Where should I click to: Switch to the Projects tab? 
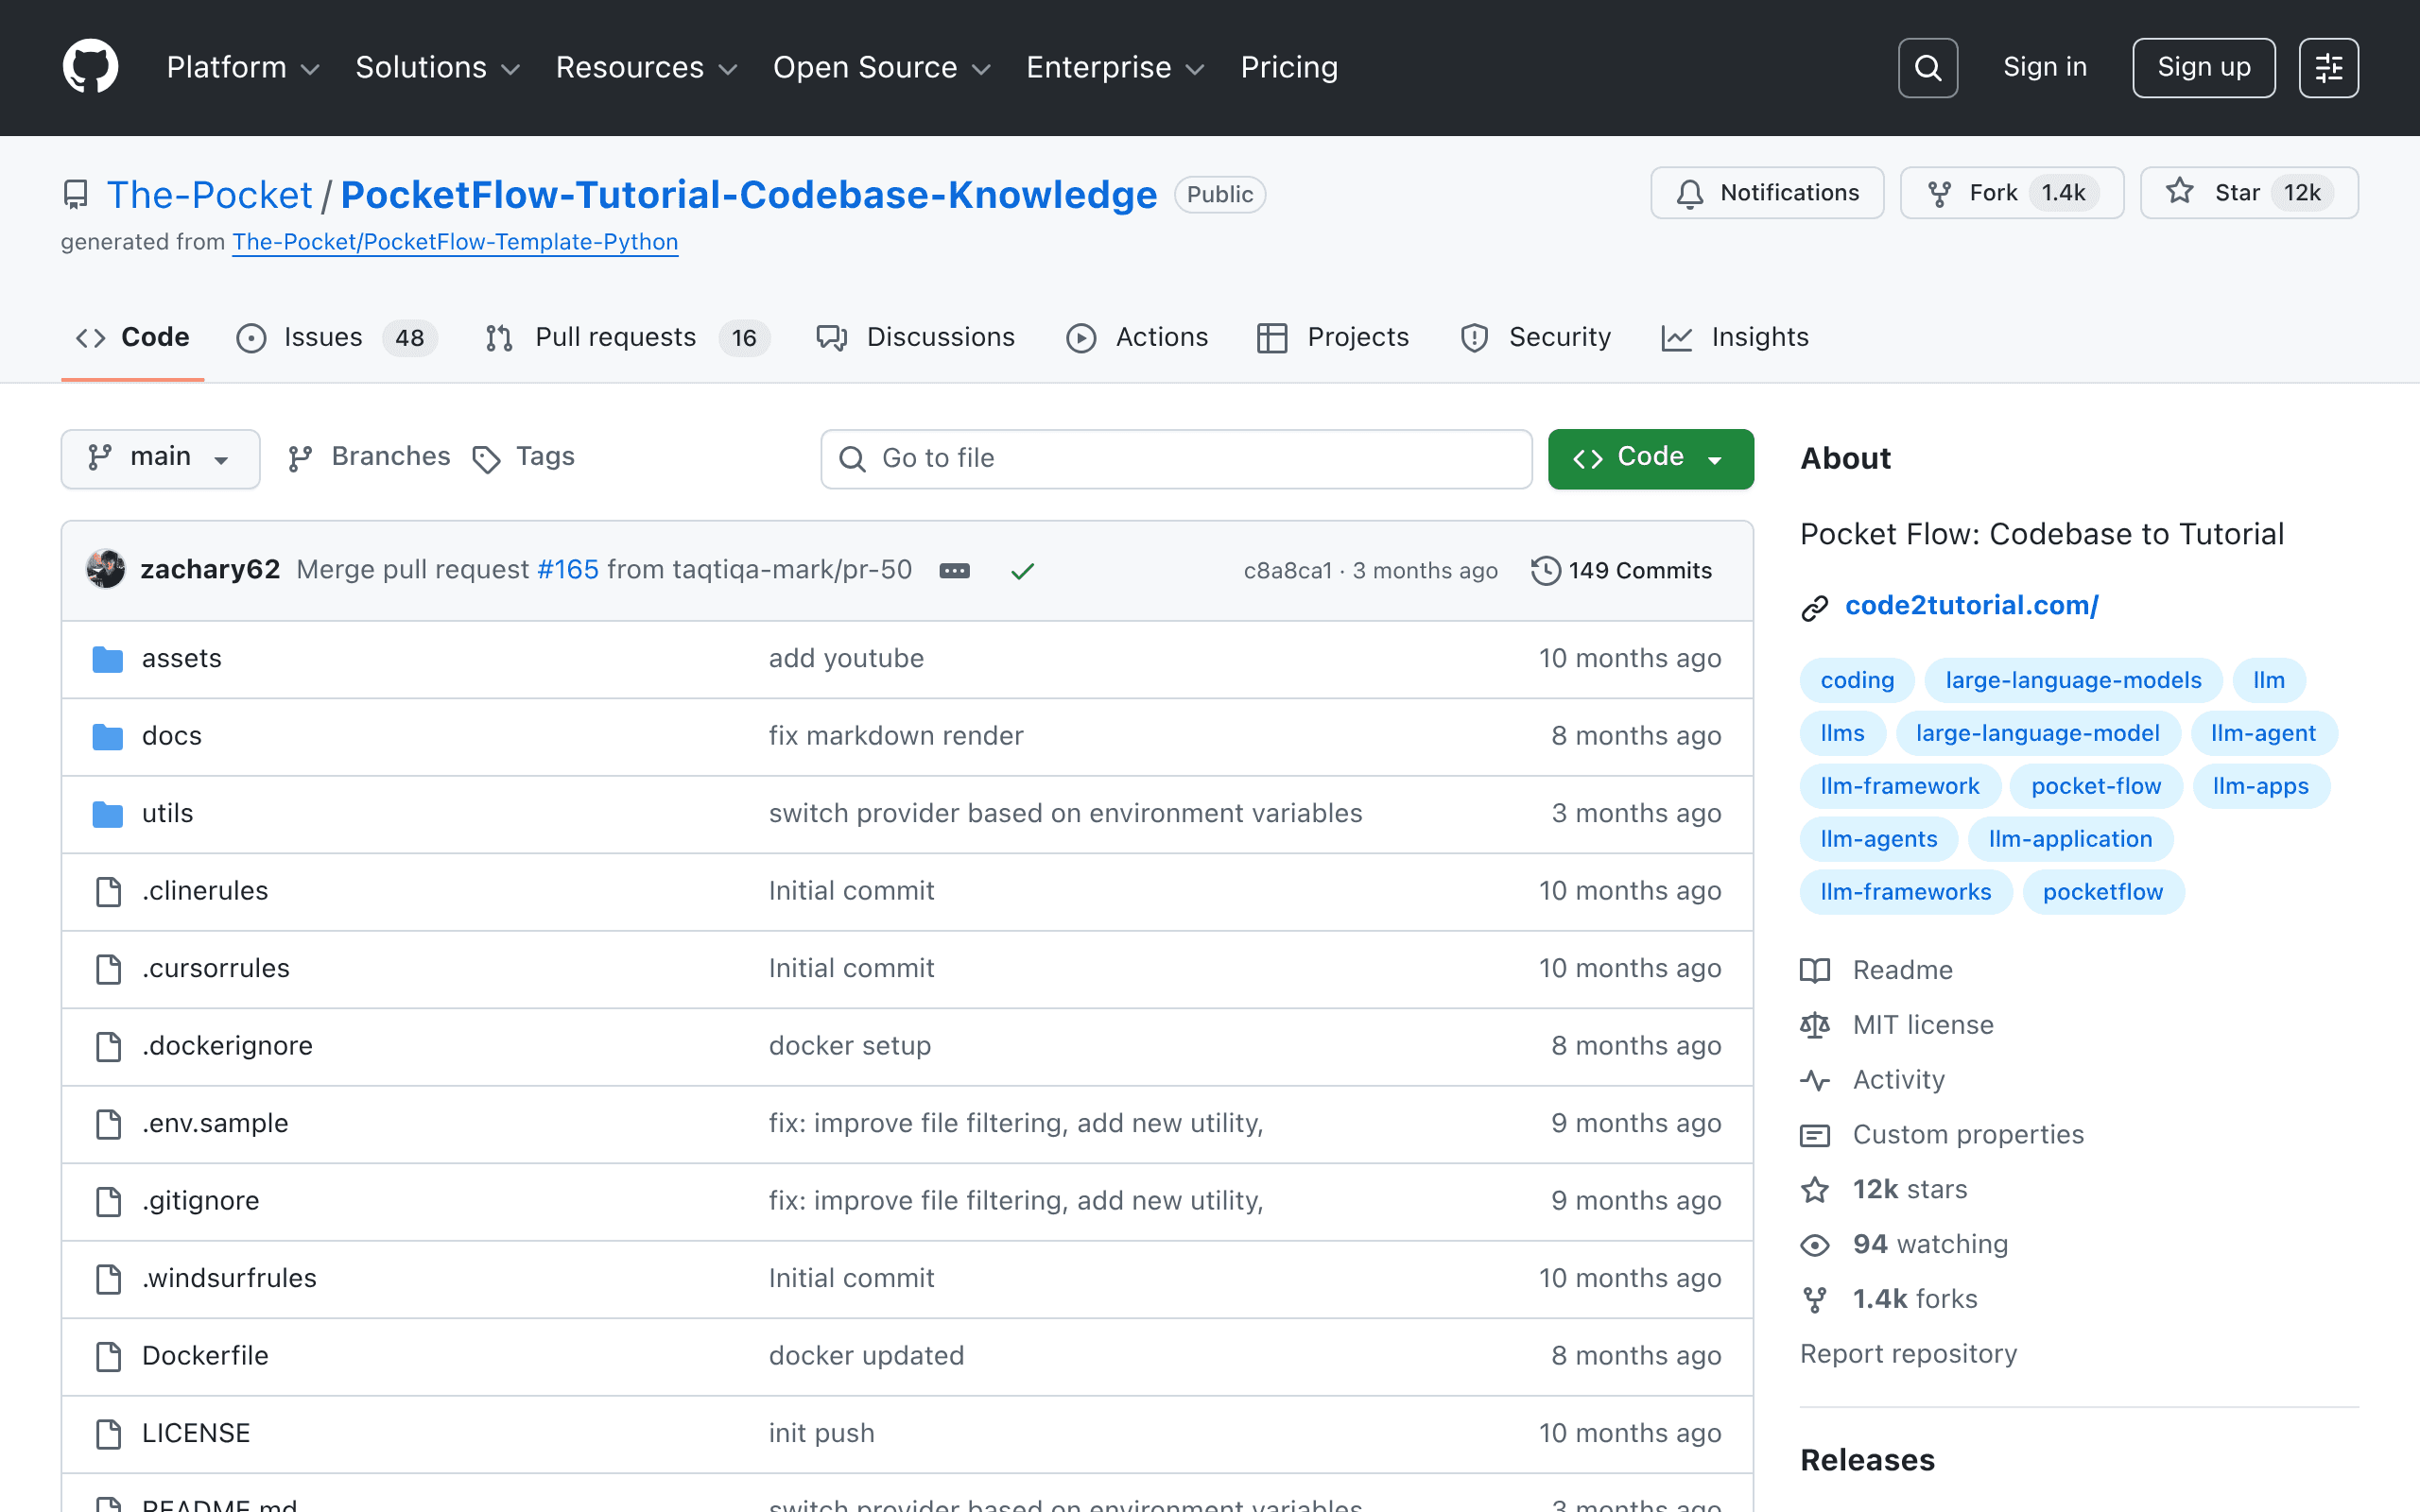[1332, 337]
